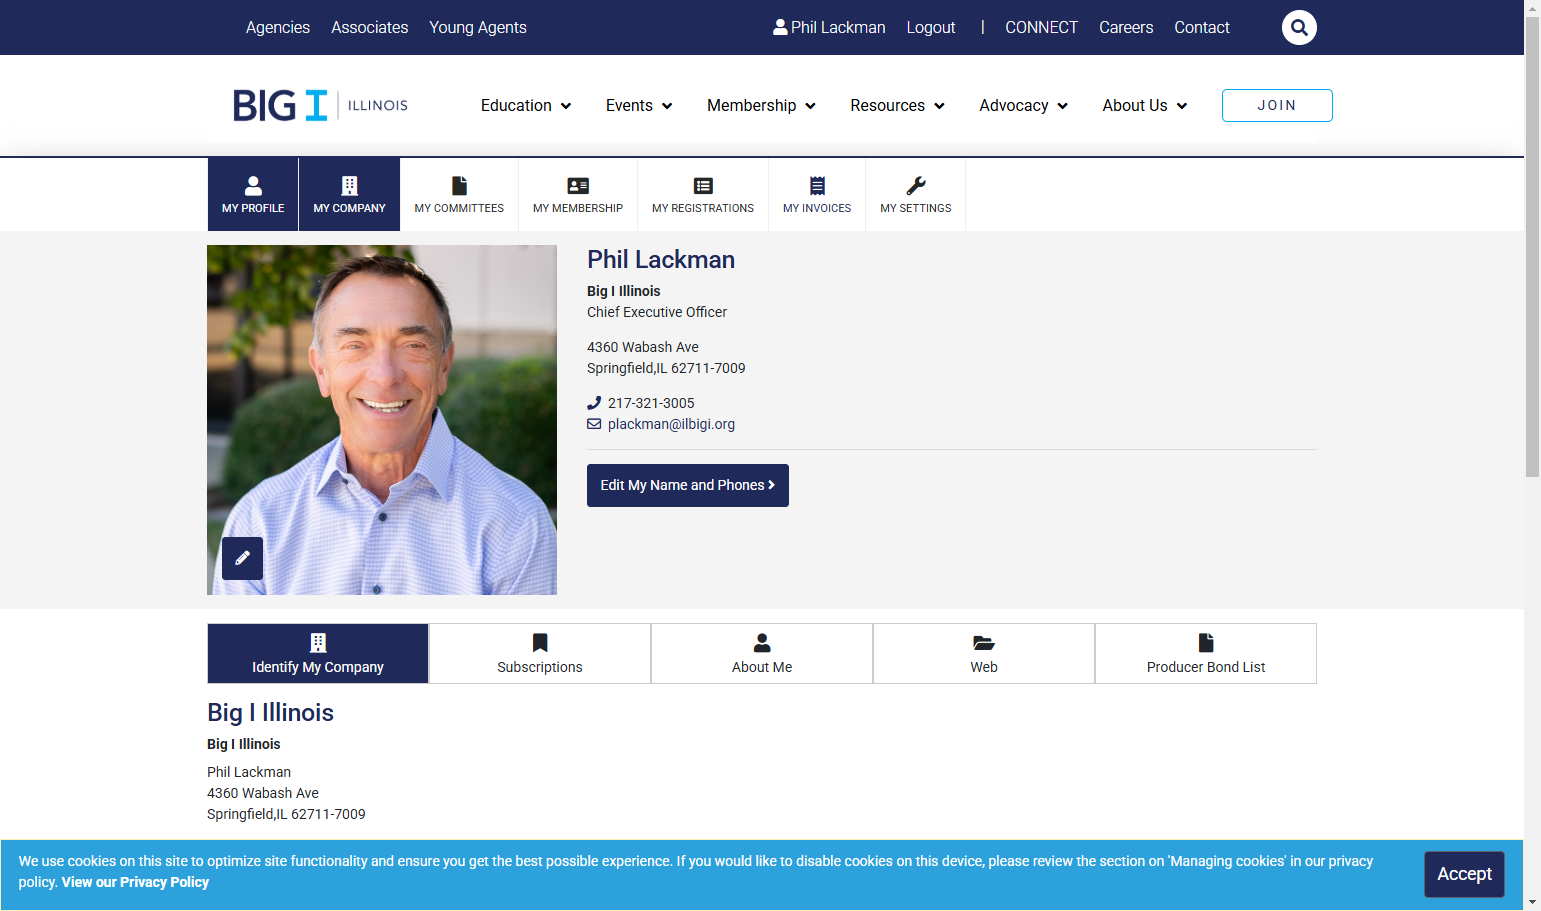Click View our Privacy Policy link

click(x=135, y=882)
